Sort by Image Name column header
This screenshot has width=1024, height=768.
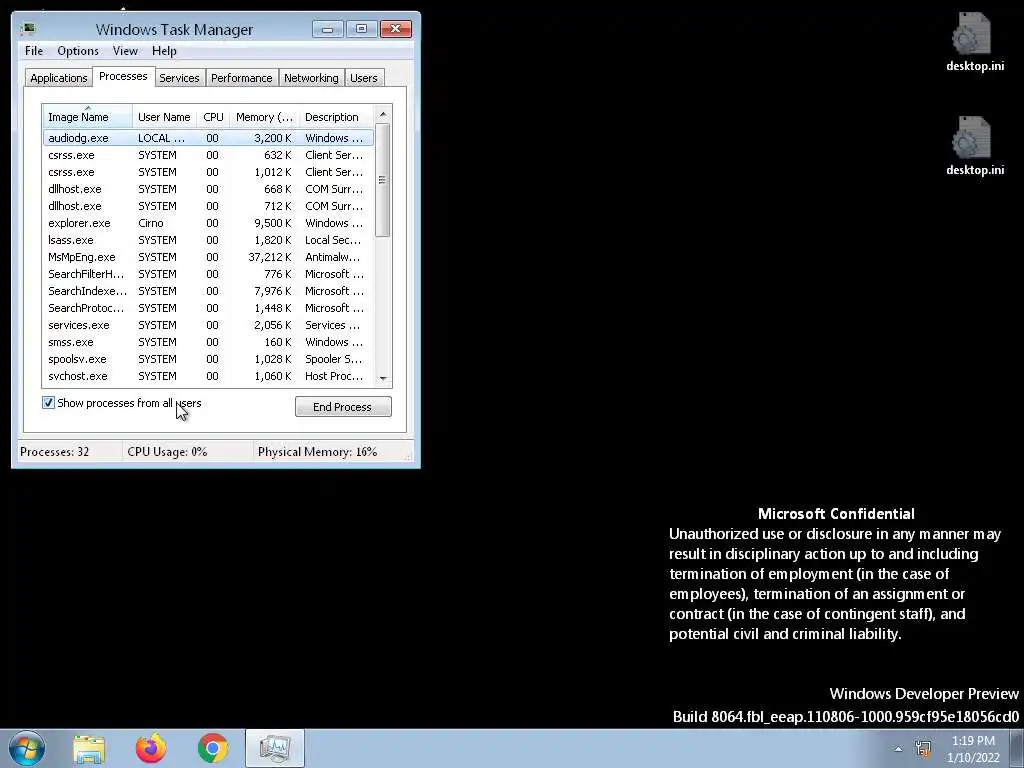click(x=88, y=117)
